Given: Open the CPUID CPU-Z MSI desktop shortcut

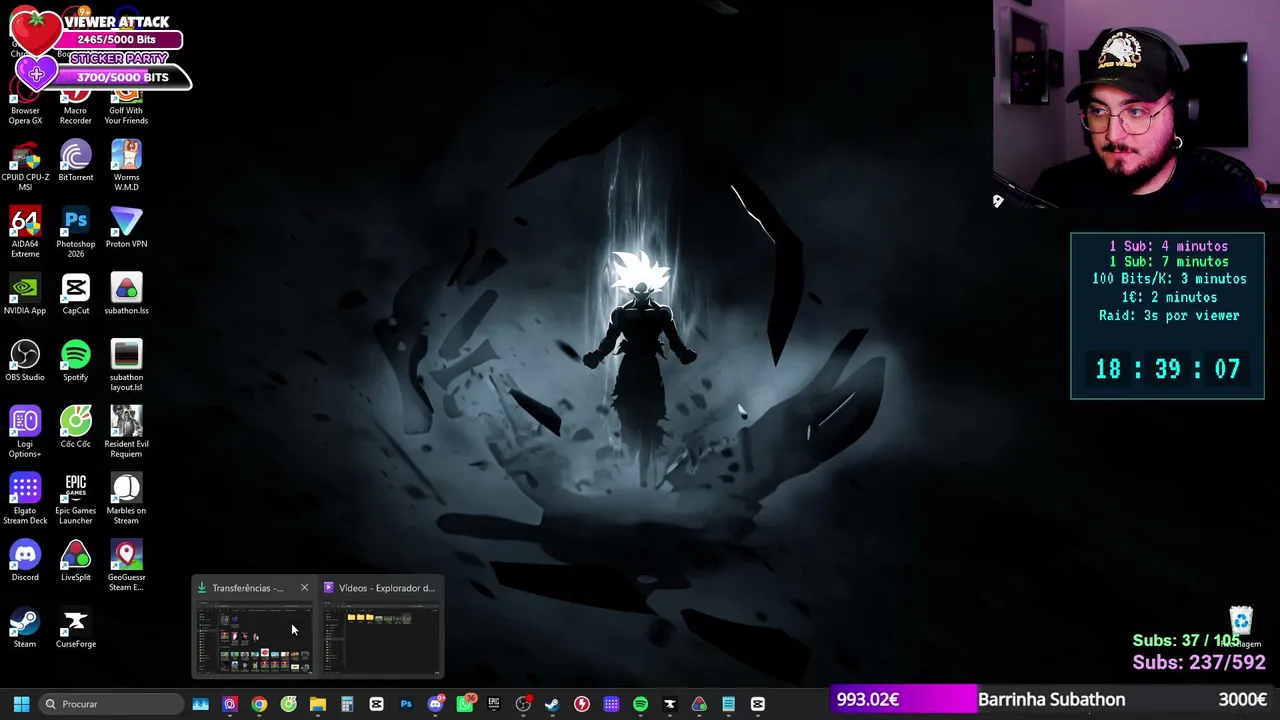Looking at the screenshot, I should coord(25,166).
